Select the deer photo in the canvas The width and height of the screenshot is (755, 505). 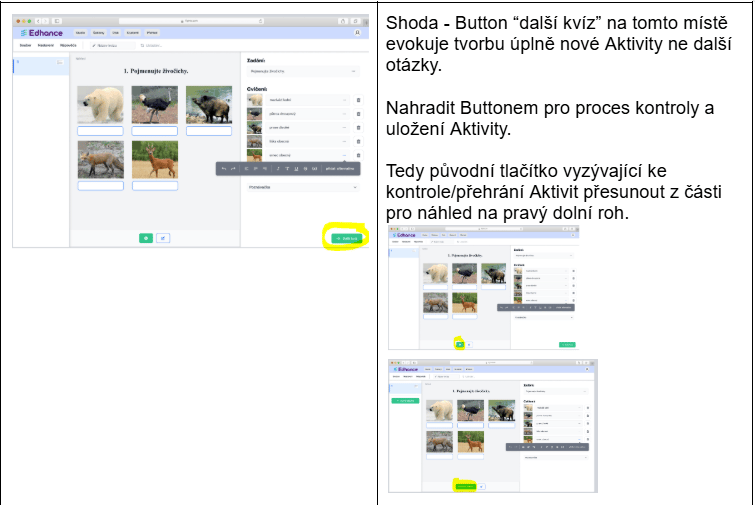pyautogui.click(x=155, y=160)
